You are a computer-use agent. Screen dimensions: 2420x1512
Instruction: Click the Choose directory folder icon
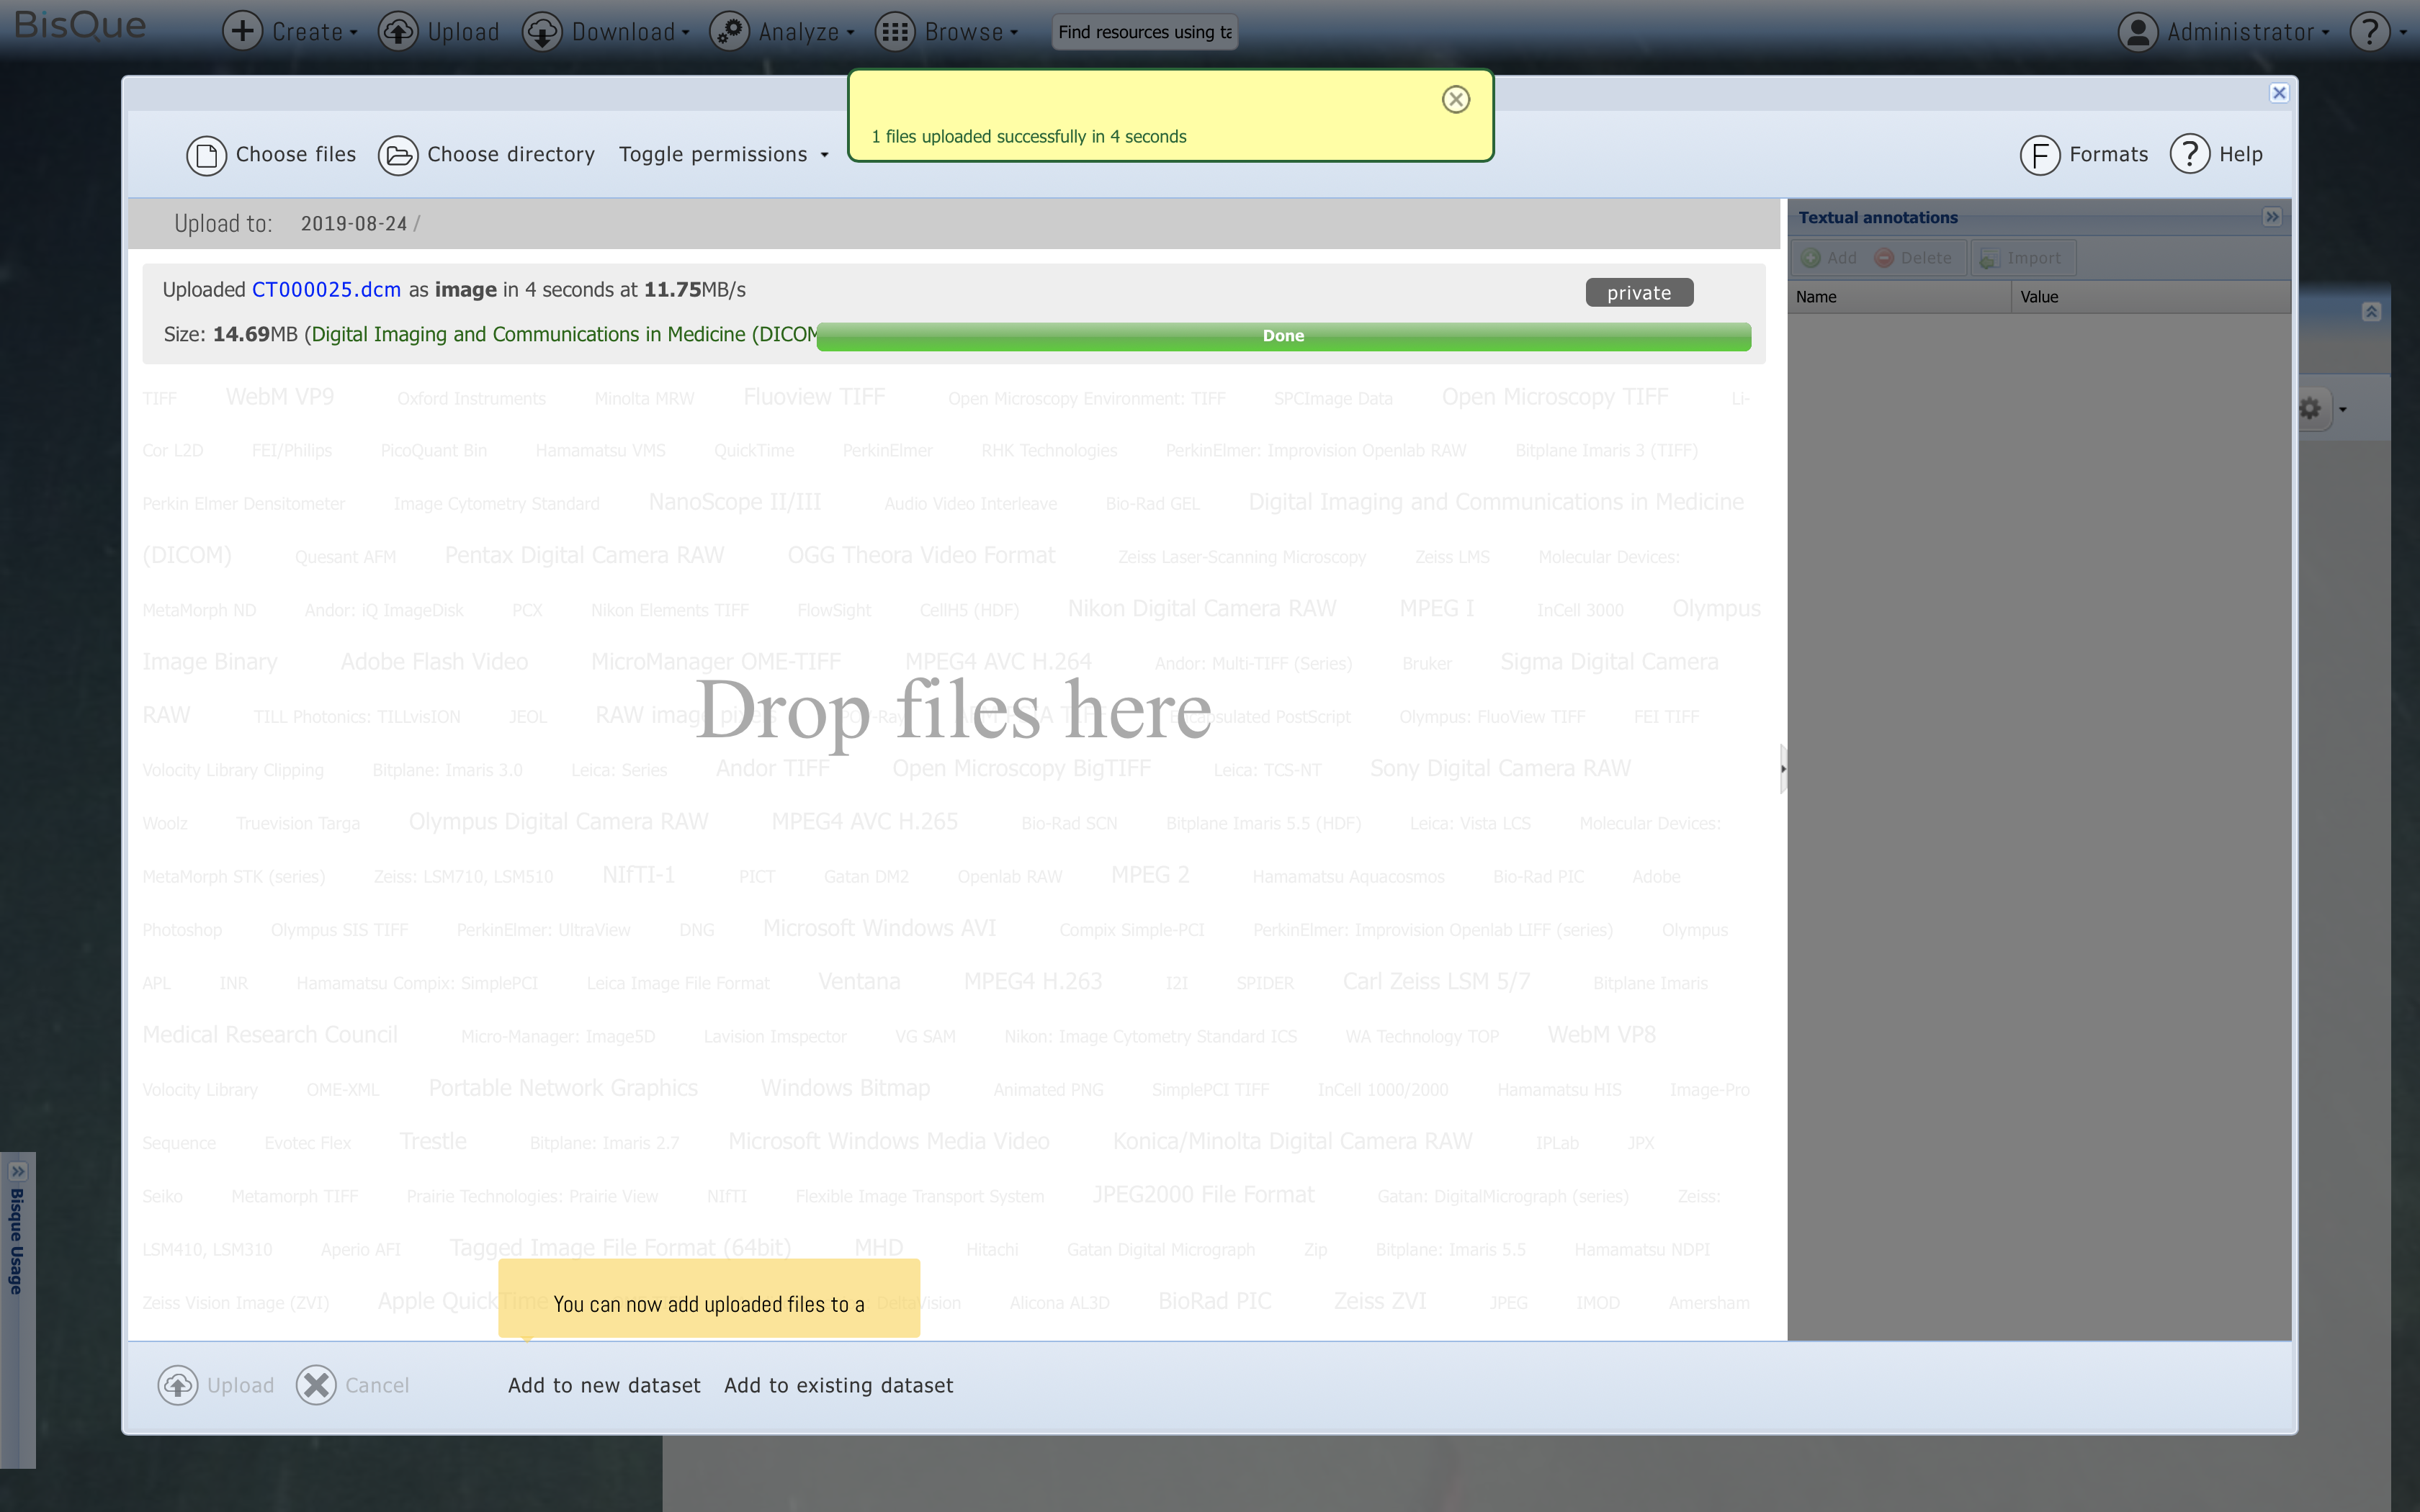[398, 155]
